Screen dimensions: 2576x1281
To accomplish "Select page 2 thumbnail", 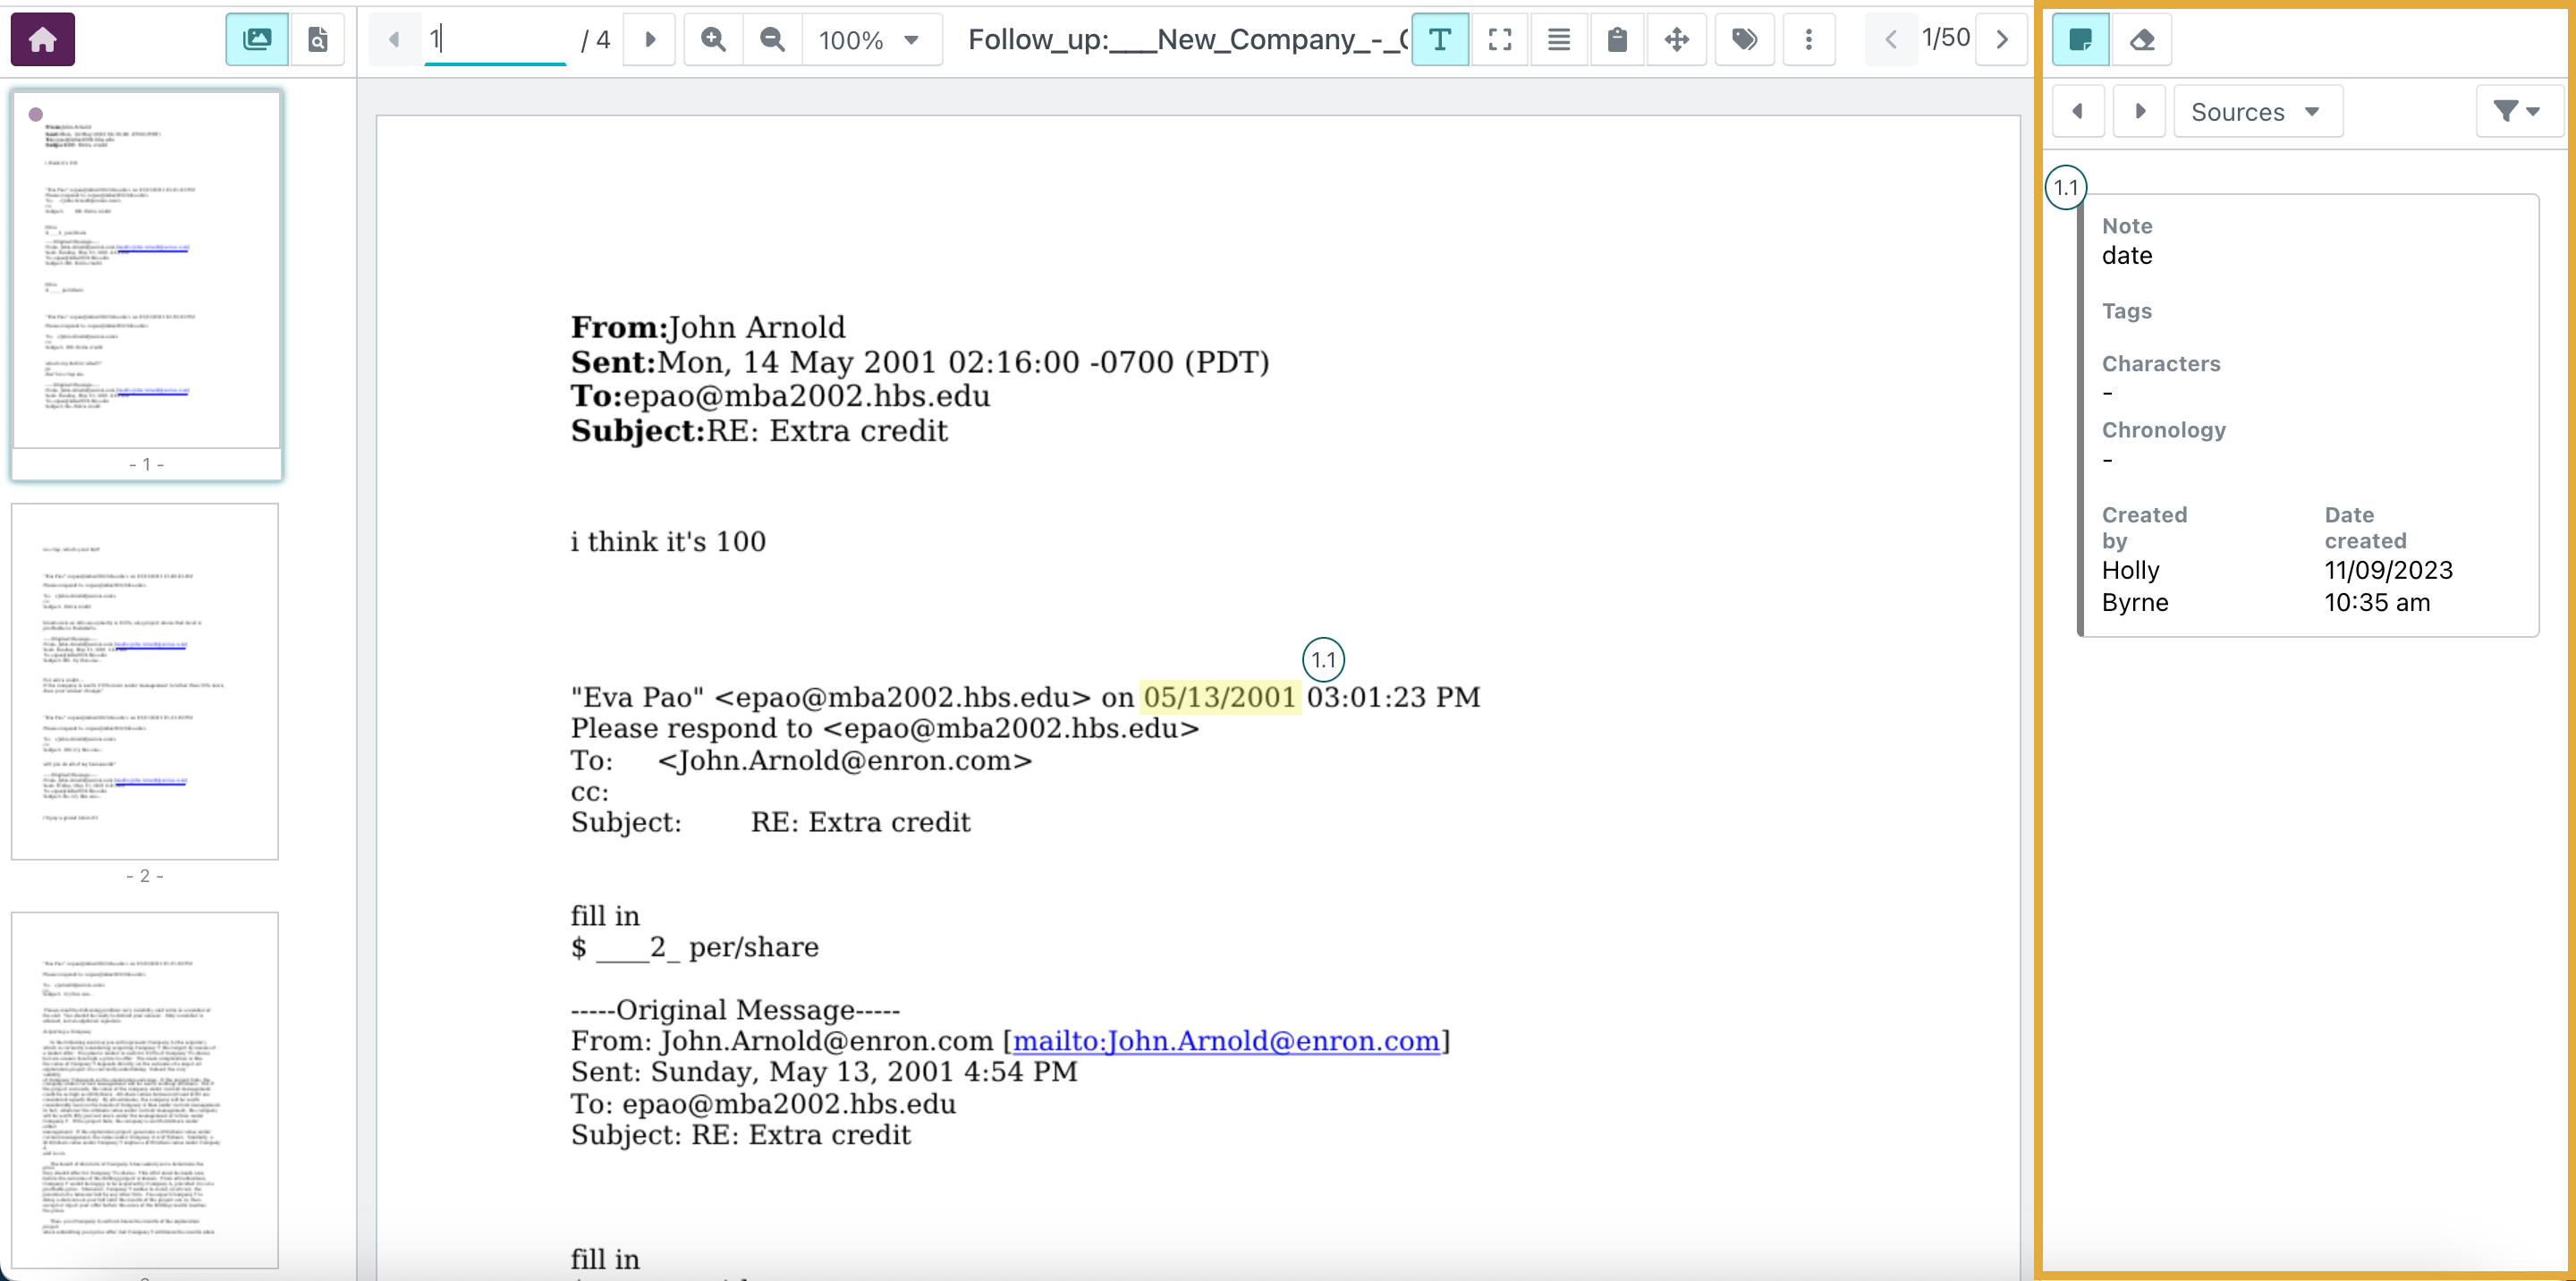I will pos(145,681).
